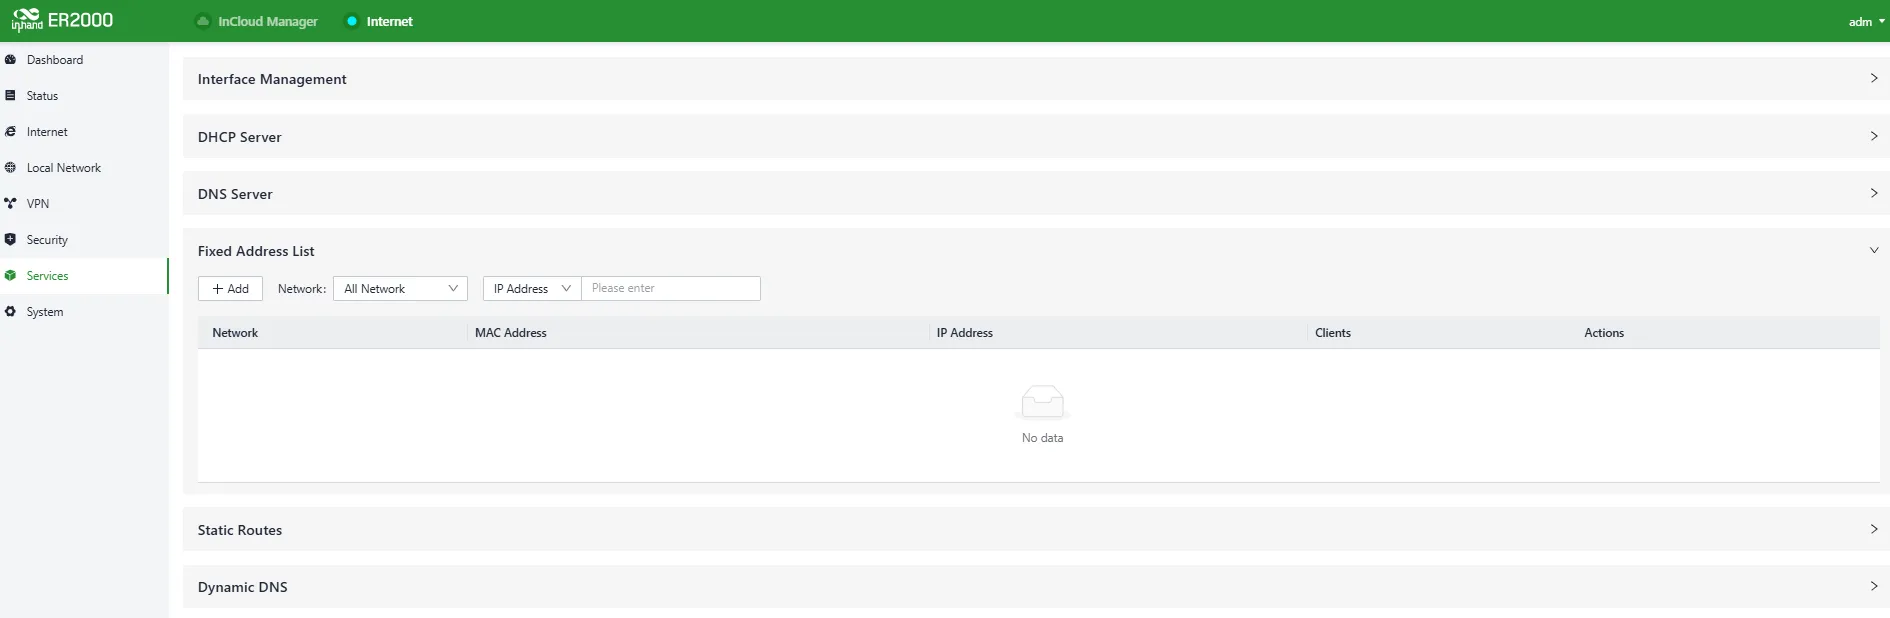Expand the DHCP Server section arrow

1873,136
